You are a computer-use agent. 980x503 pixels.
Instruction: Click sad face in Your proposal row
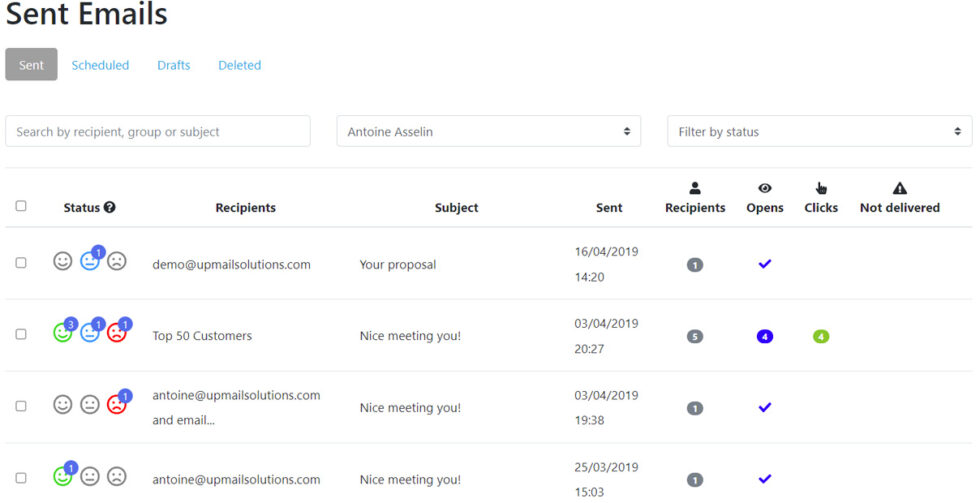(x=116, y=261)
